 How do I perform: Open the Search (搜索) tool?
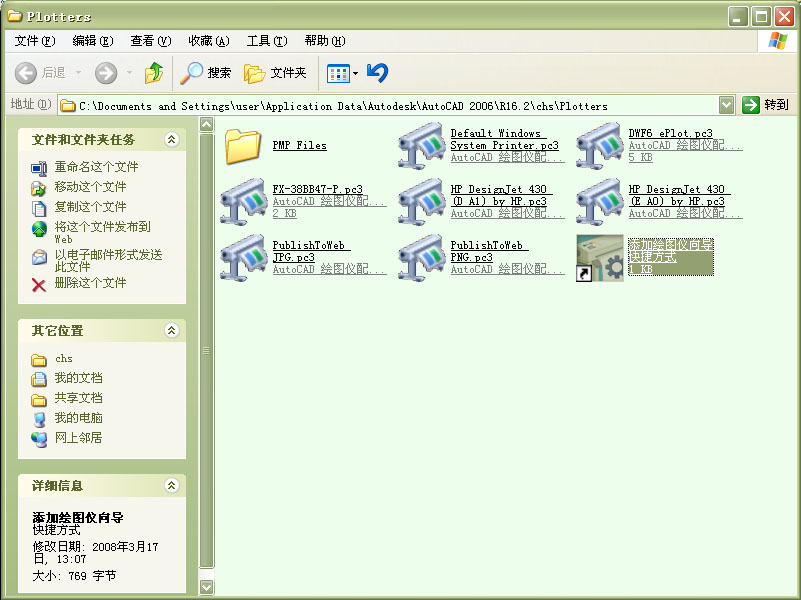[x=206, y=73]
